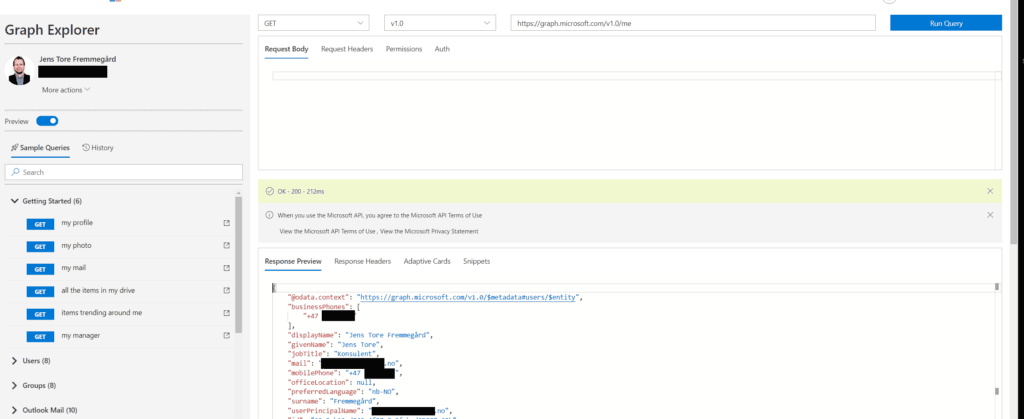Open the HTTP method GET dropdown
The height and width of the screenshot is (419, 1024).
click(313, 23)
